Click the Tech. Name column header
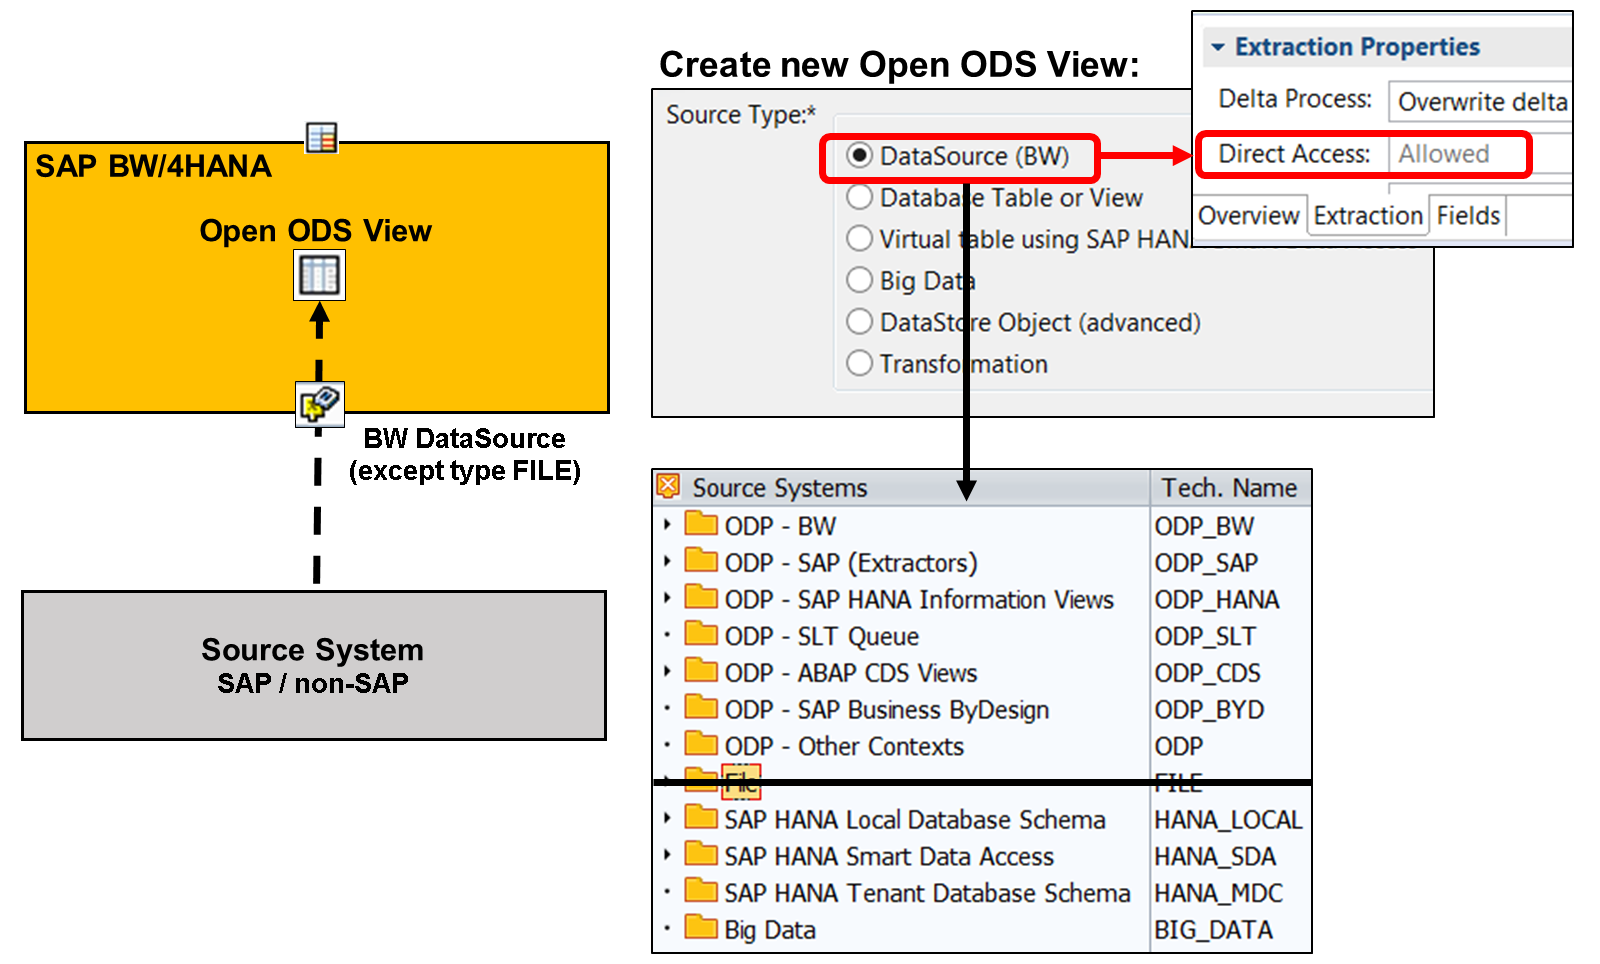This screenshot has width=1600, height=964. [x=1229, y=488]
